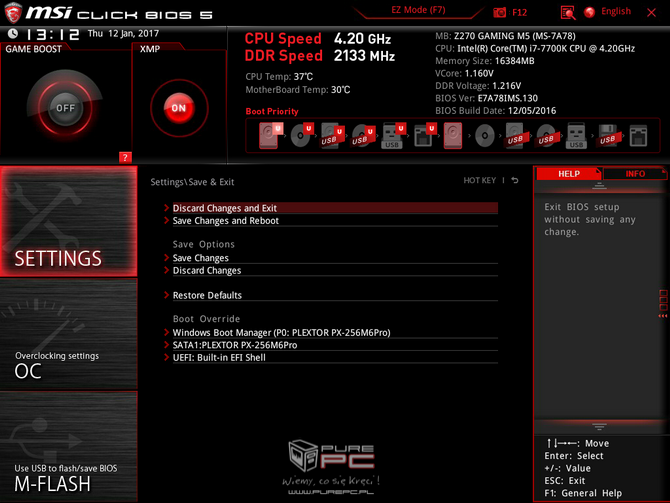Toggle the XMP button currently ON
The height and width of the screenshot is (503, 670).
(179, 108)
